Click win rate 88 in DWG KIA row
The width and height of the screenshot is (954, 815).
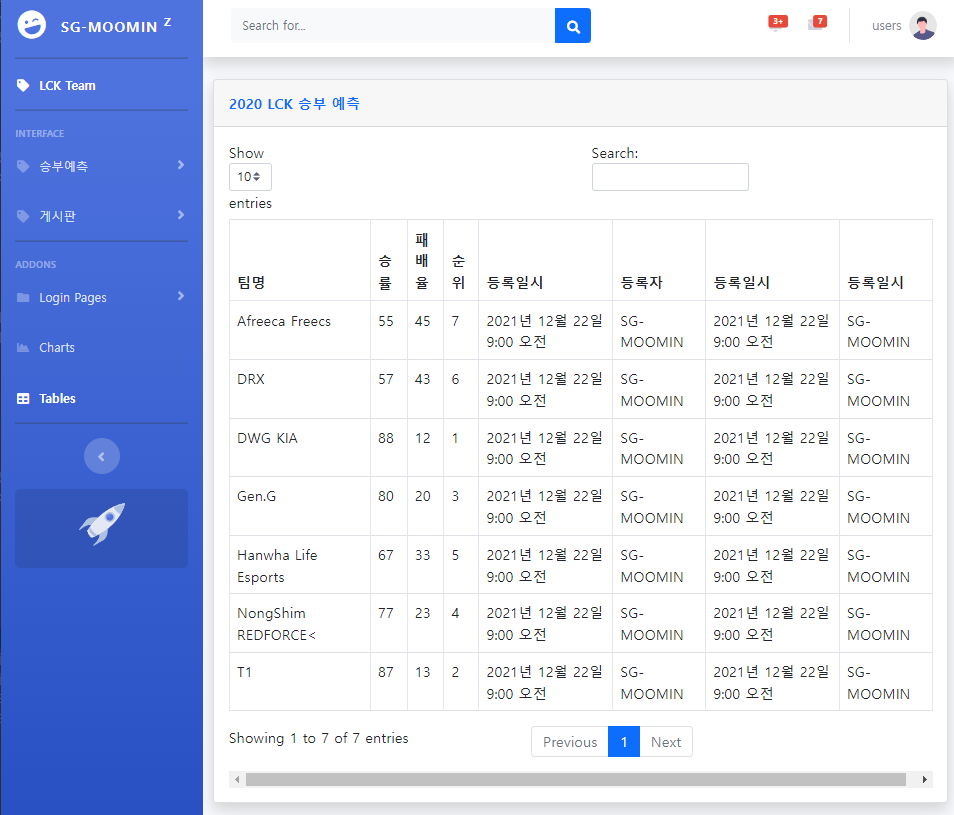(386, 438)
